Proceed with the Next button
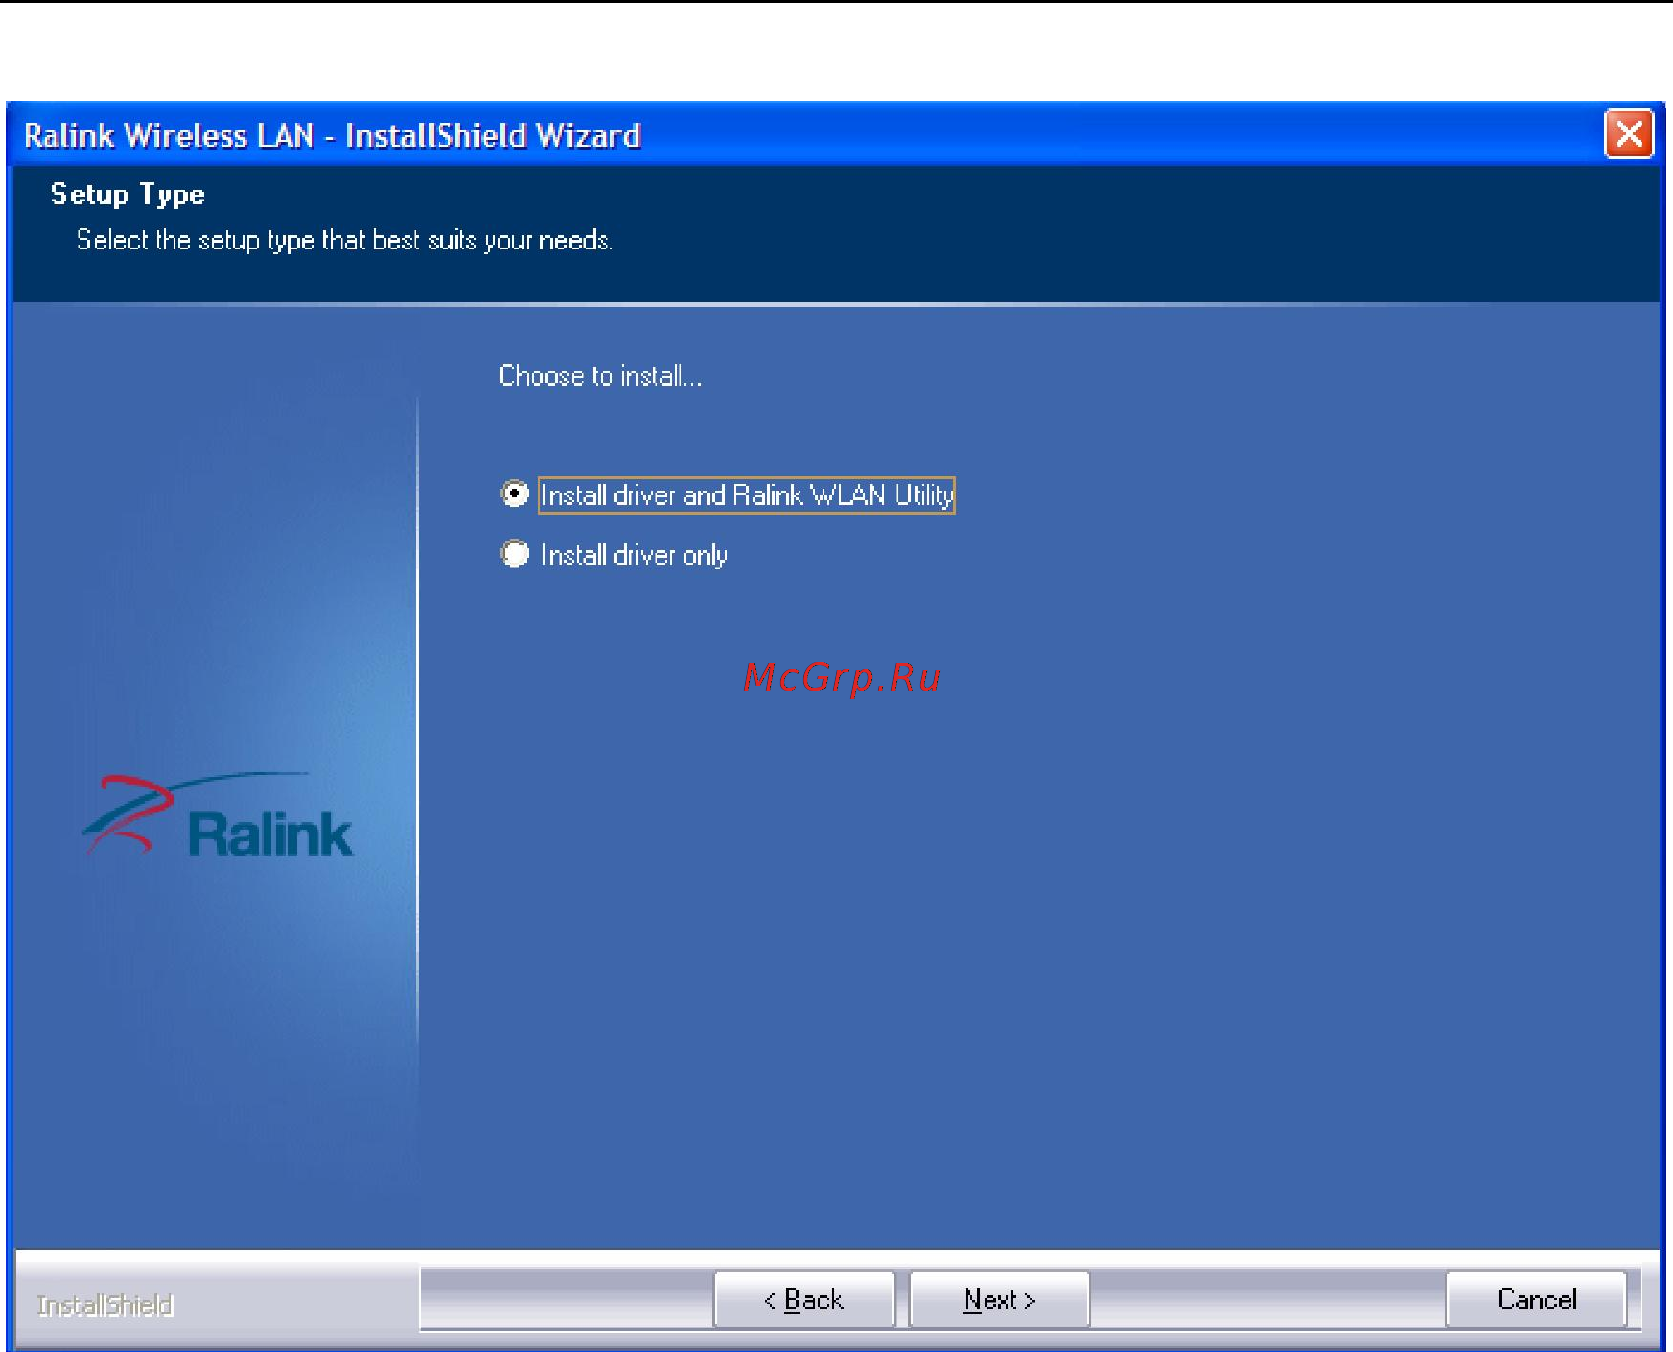1673x1352 pixels. coord(999,1299)
